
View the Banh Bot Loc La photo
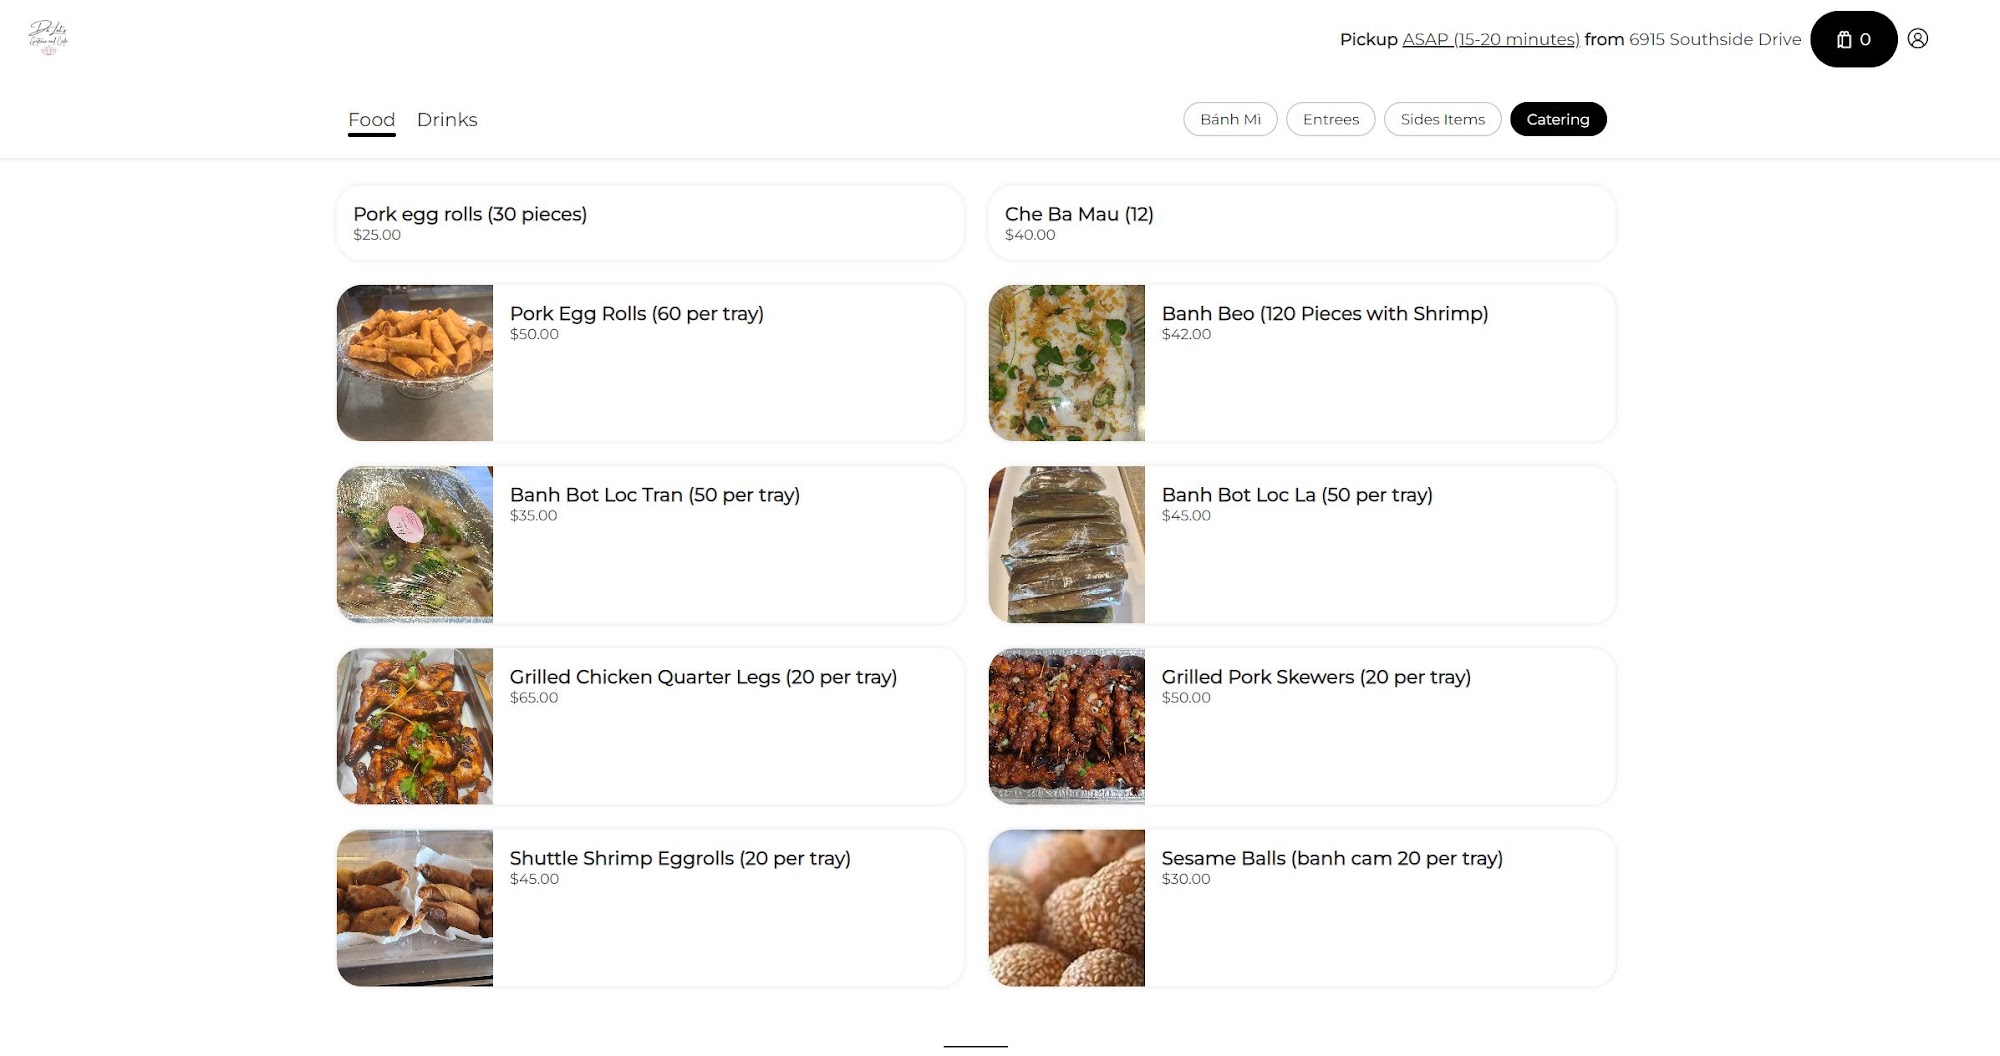1066,544
